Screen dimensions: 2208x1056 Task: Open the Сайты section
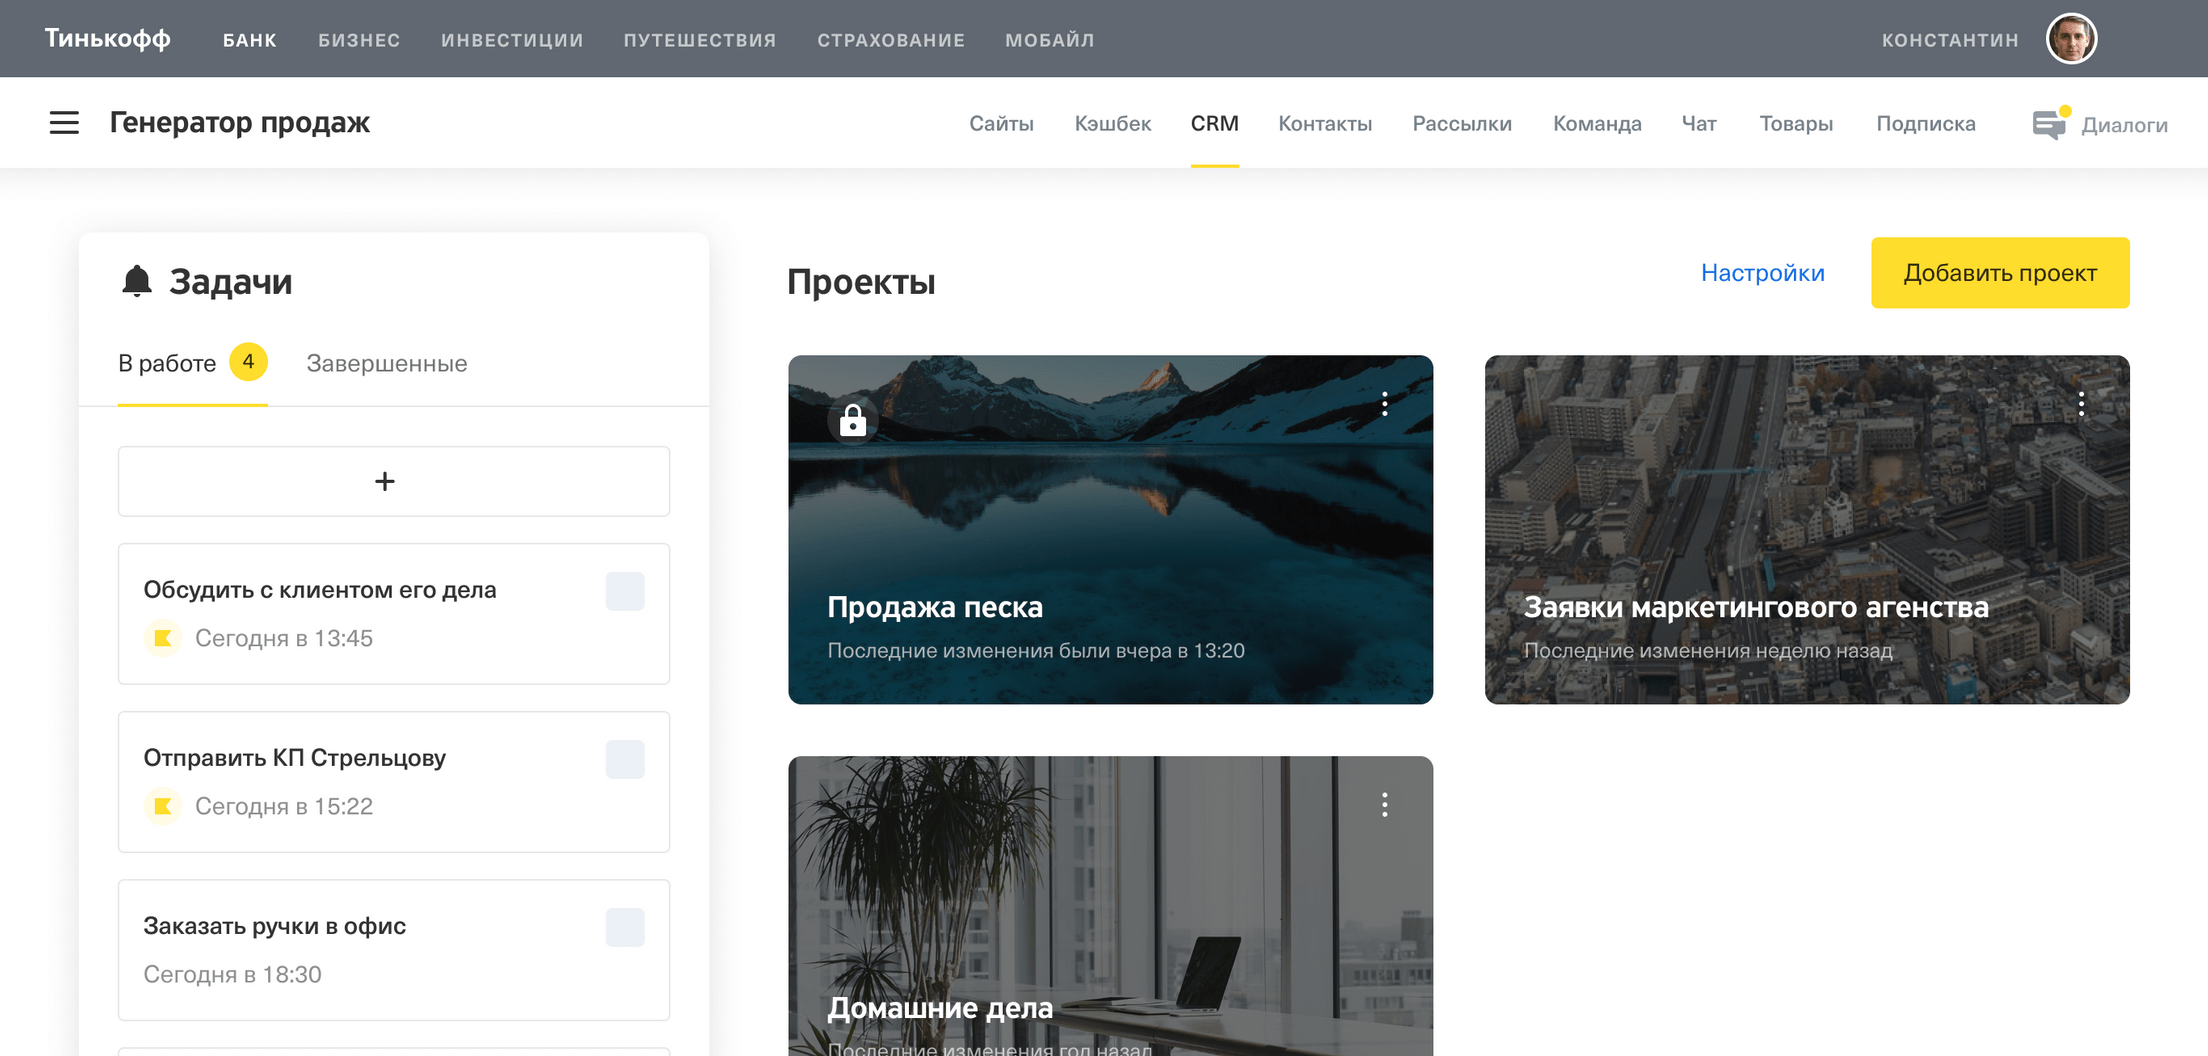point(1001,123)
